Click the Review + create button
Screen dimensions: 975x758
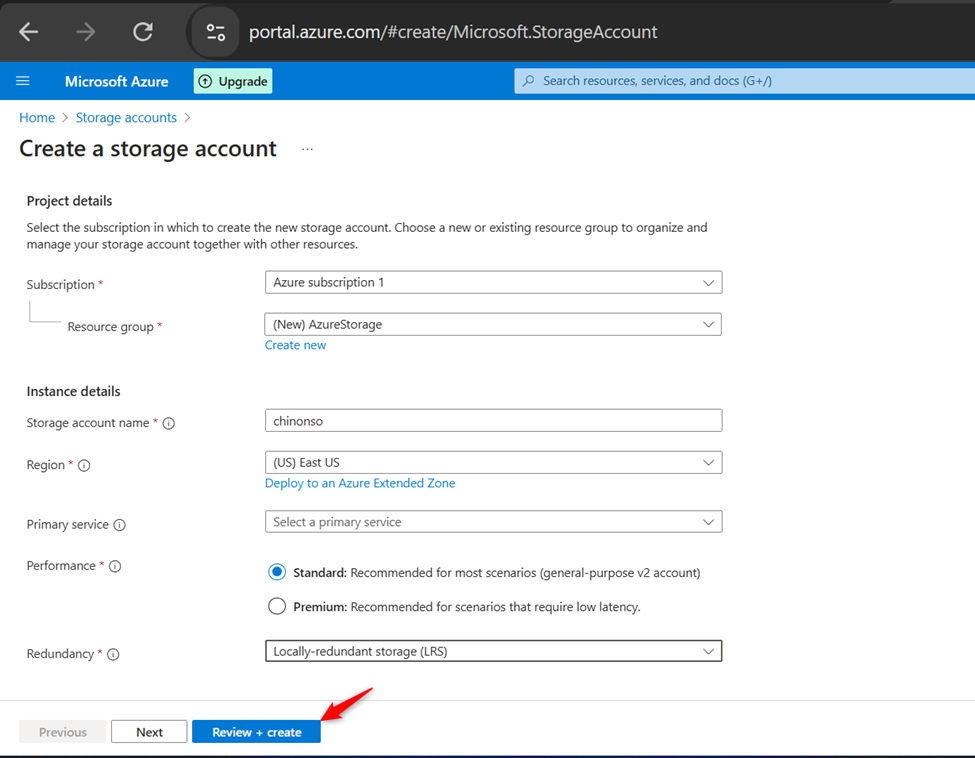point(256,732)
